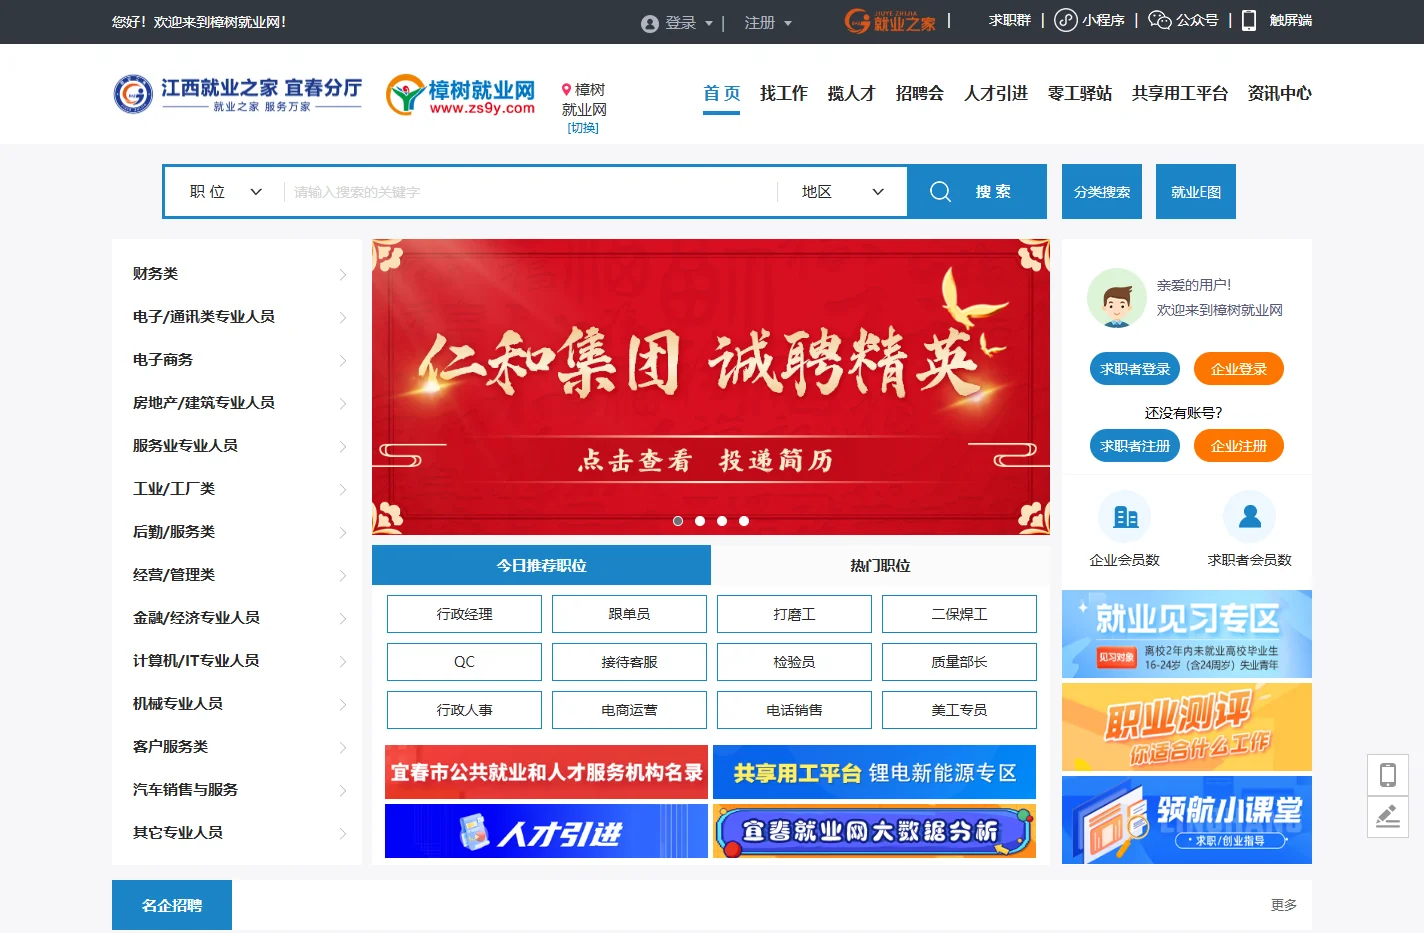Select the first banner carousel dot
Image resolution: width=1424 pixels, height=933 pixels.
click(678, 521)
